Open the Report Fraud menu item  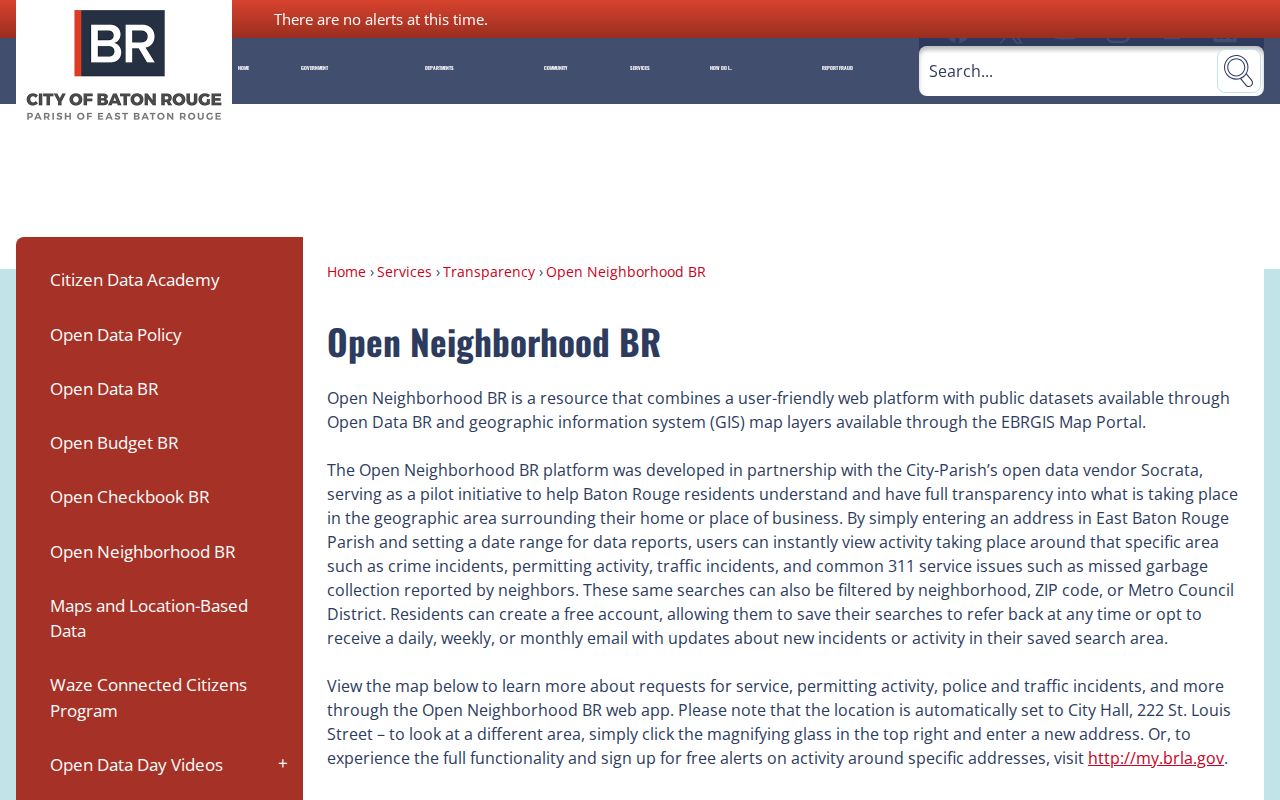click(x=837, y=68)
